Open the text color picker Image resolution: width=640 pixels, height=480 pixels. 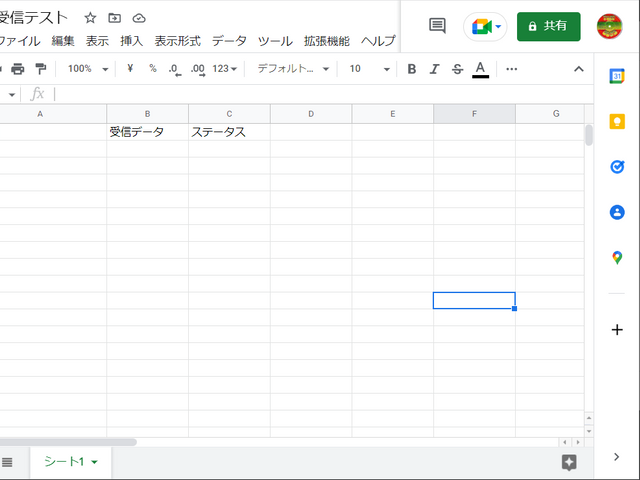point(480,69)
